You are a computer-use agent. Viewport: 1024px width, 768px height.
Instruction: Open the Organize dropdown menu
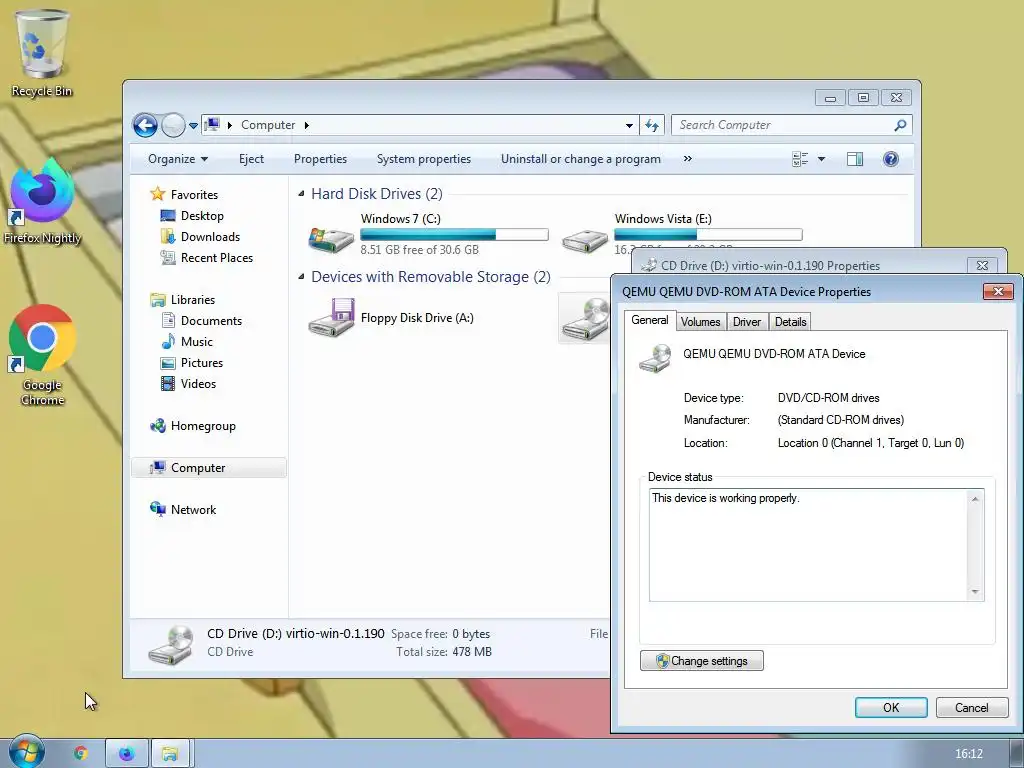pyautogui.click(x=178, y=159)
